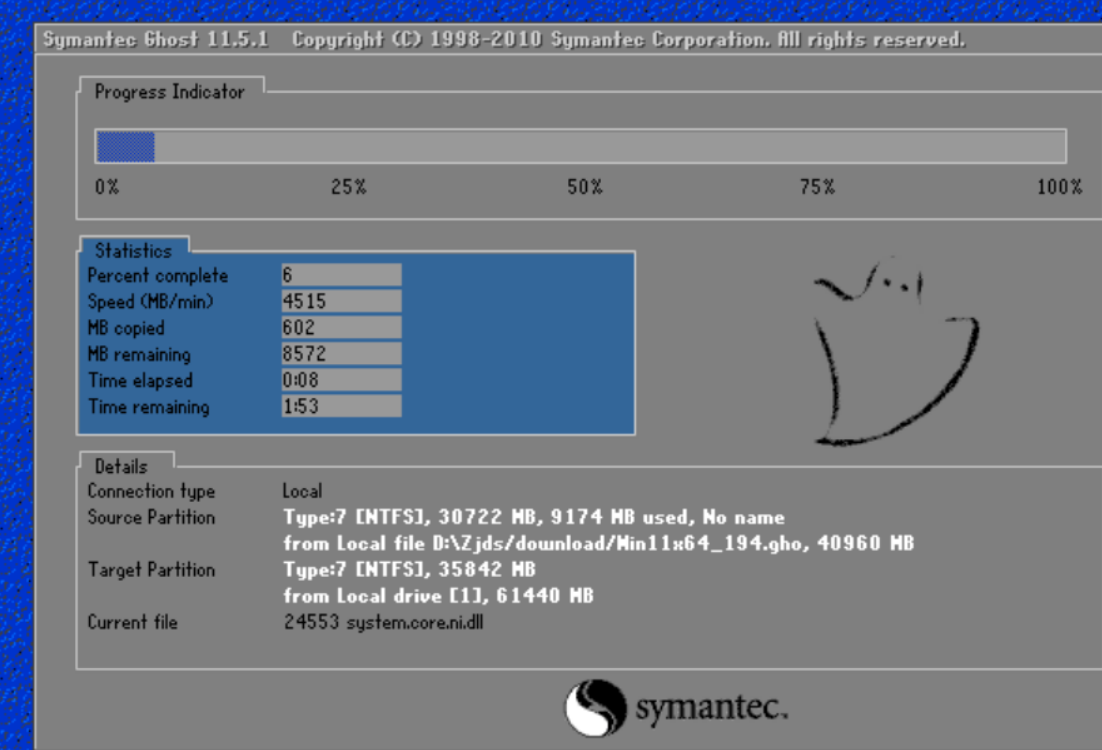Select the Details panel label
The image size is (1102, 750).
121,467
